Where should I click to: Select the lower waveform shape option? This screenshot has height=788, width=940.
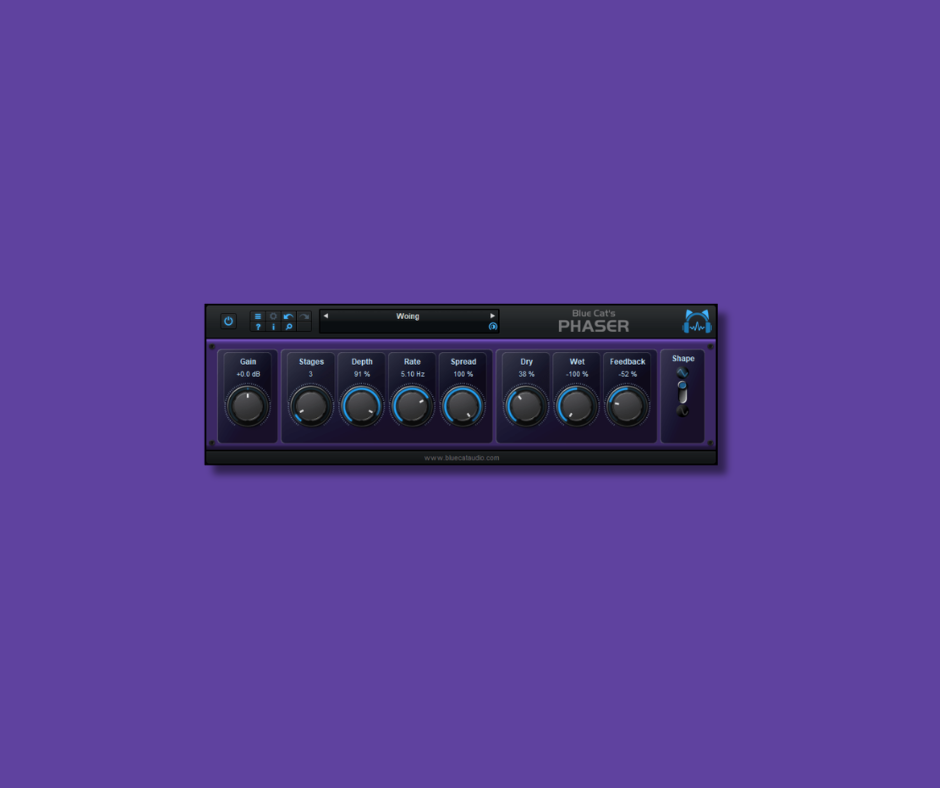(x=683, y=410)
